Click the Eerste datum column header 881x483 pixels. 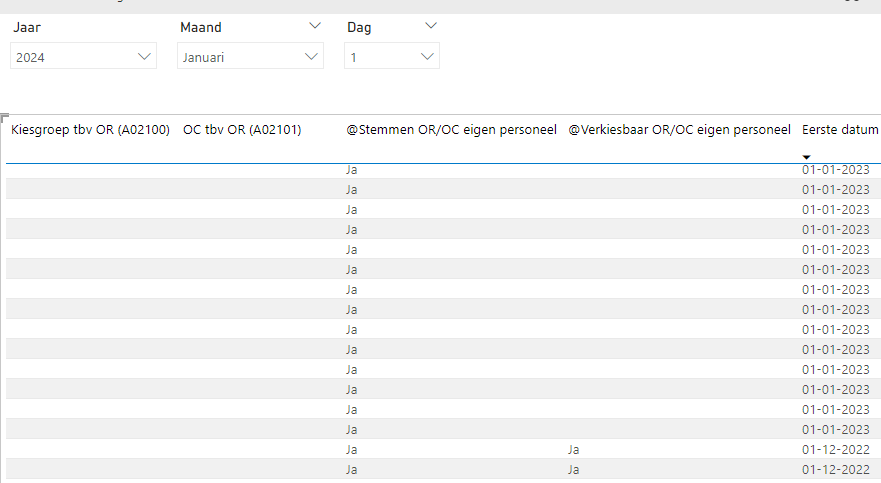click(x=840, y=130)
